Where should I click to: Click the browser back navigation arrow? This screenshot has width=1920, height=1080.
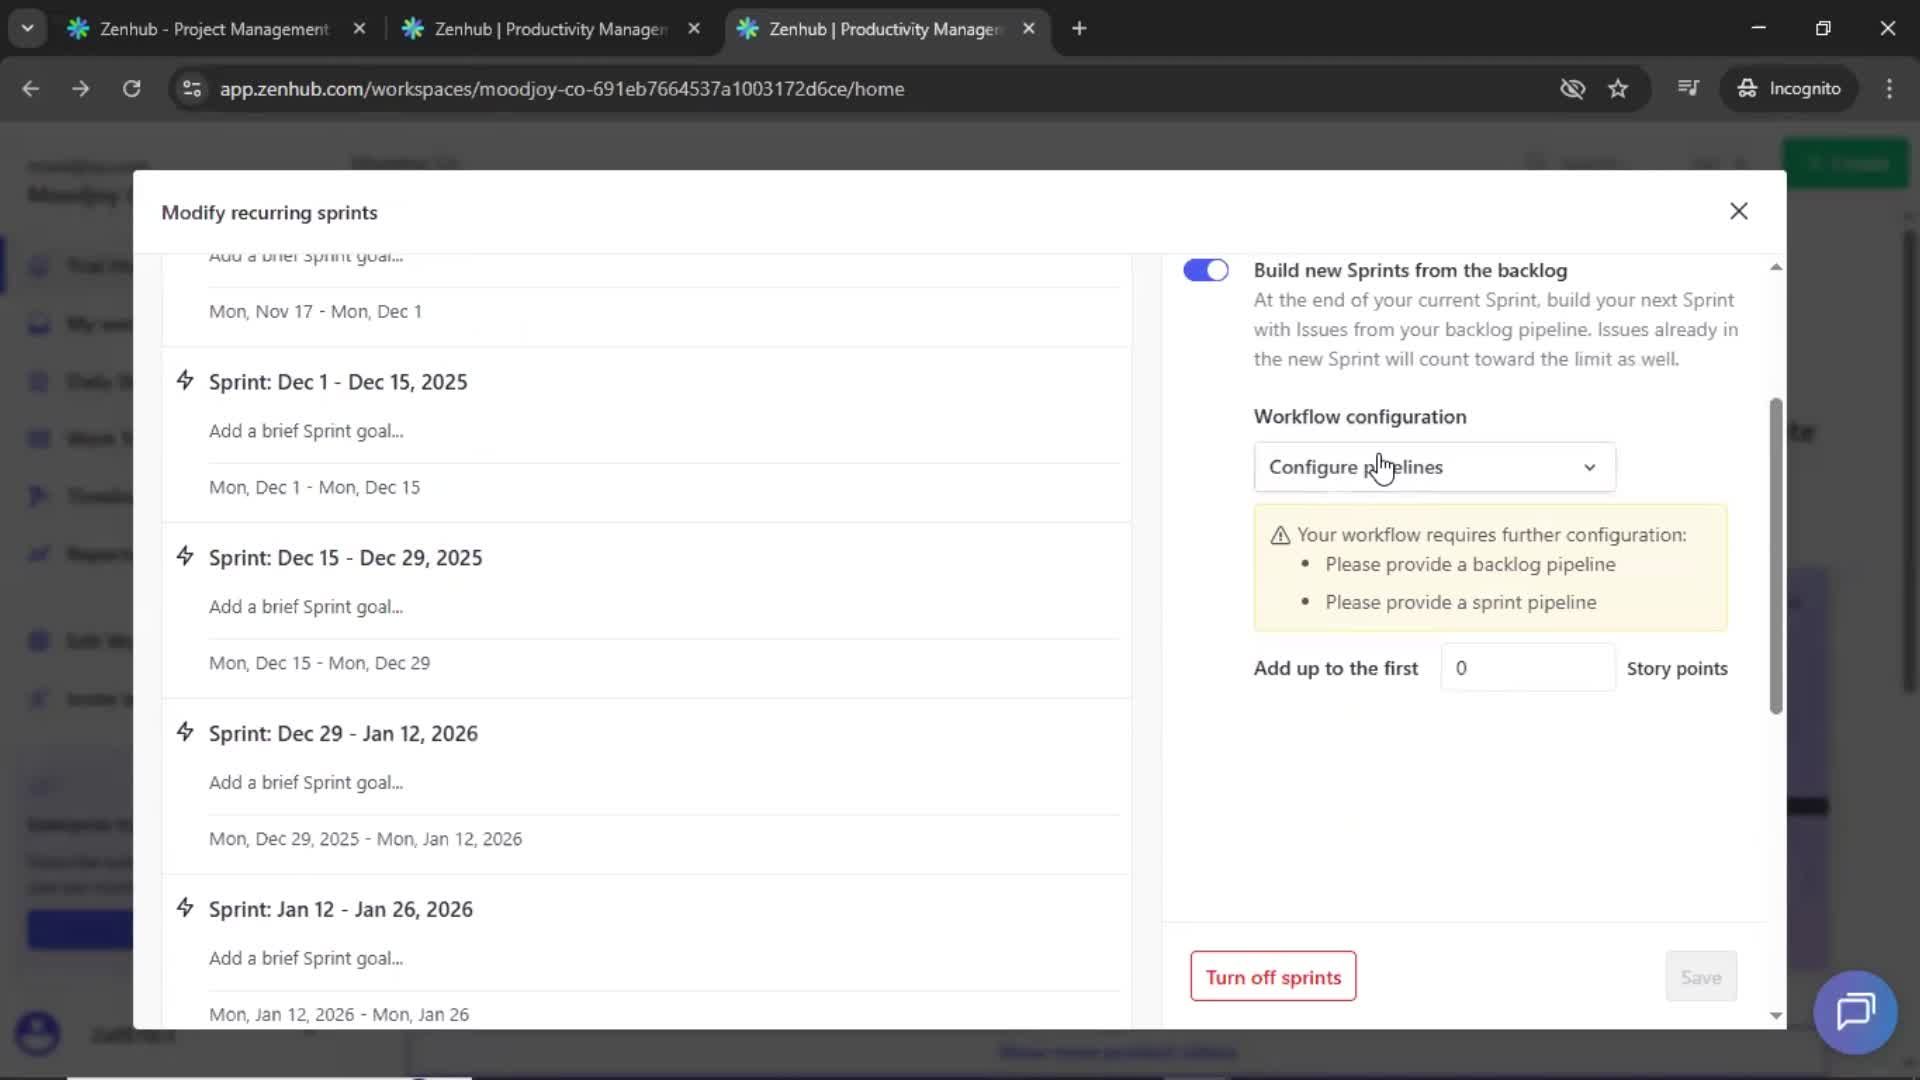click(x=31, y=89)
